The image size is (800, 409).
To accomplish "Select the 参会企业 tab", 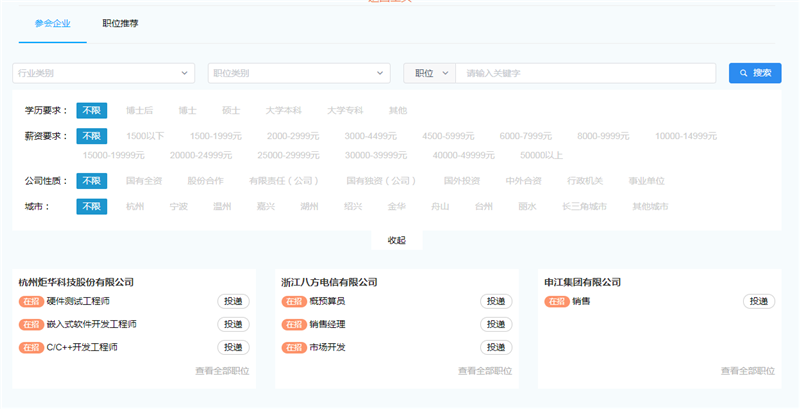I will pos(51,22).
